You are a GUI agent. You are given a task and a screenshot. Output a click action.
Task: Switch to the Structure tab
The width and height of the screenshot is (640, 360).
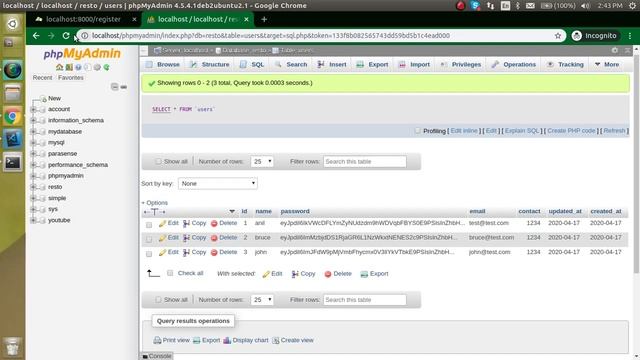click(210, 64)
